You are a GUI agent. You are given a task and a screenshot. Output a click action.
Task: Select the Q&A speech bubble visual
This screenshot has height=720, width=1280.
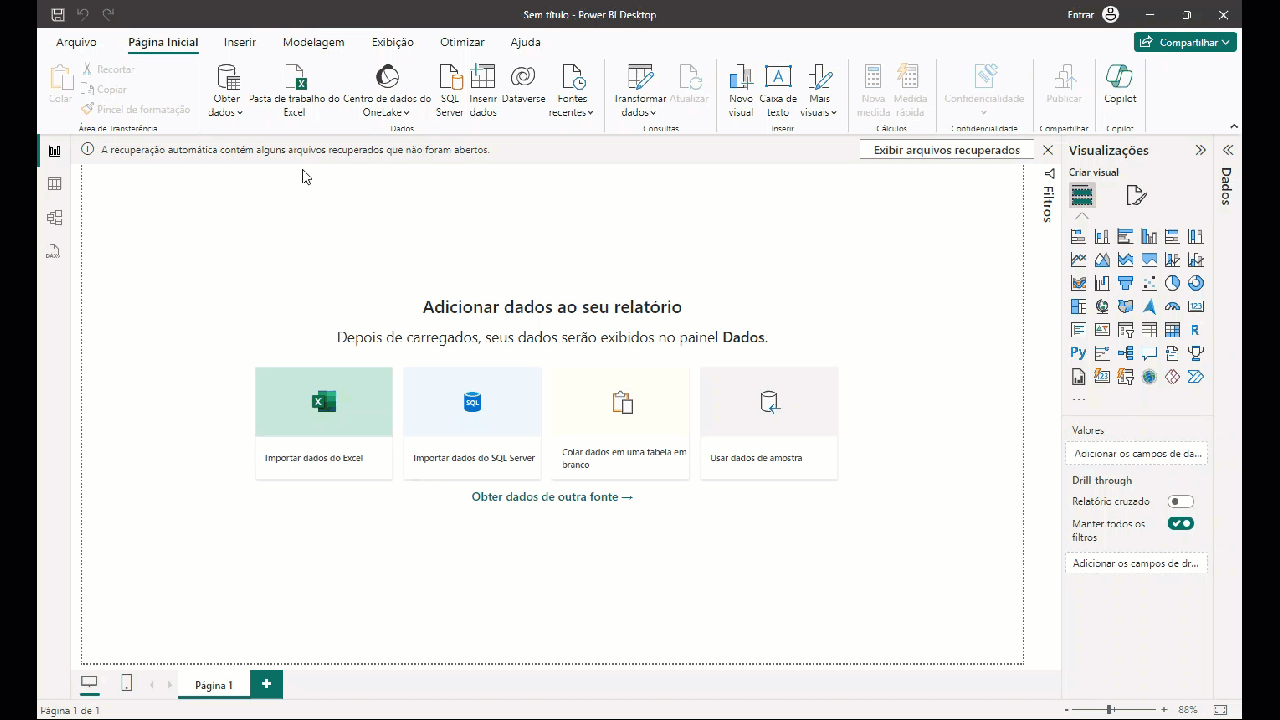pos(1149,353)
